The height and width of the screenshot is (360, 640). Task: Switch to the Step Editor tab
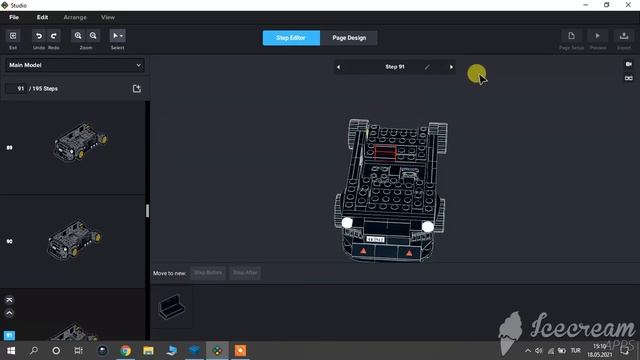tap(291, 38)
